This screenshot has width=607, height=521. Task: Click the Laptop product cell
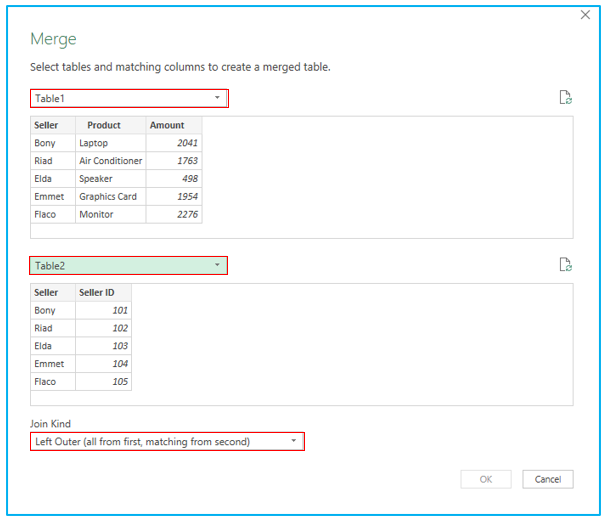[111, 143]
